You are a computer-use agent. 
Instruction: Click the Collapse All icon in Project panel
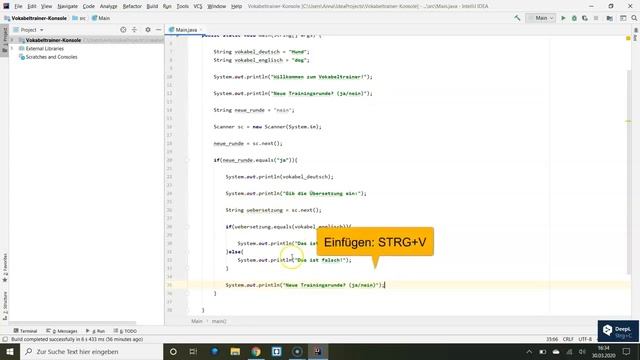click(134, 30)
